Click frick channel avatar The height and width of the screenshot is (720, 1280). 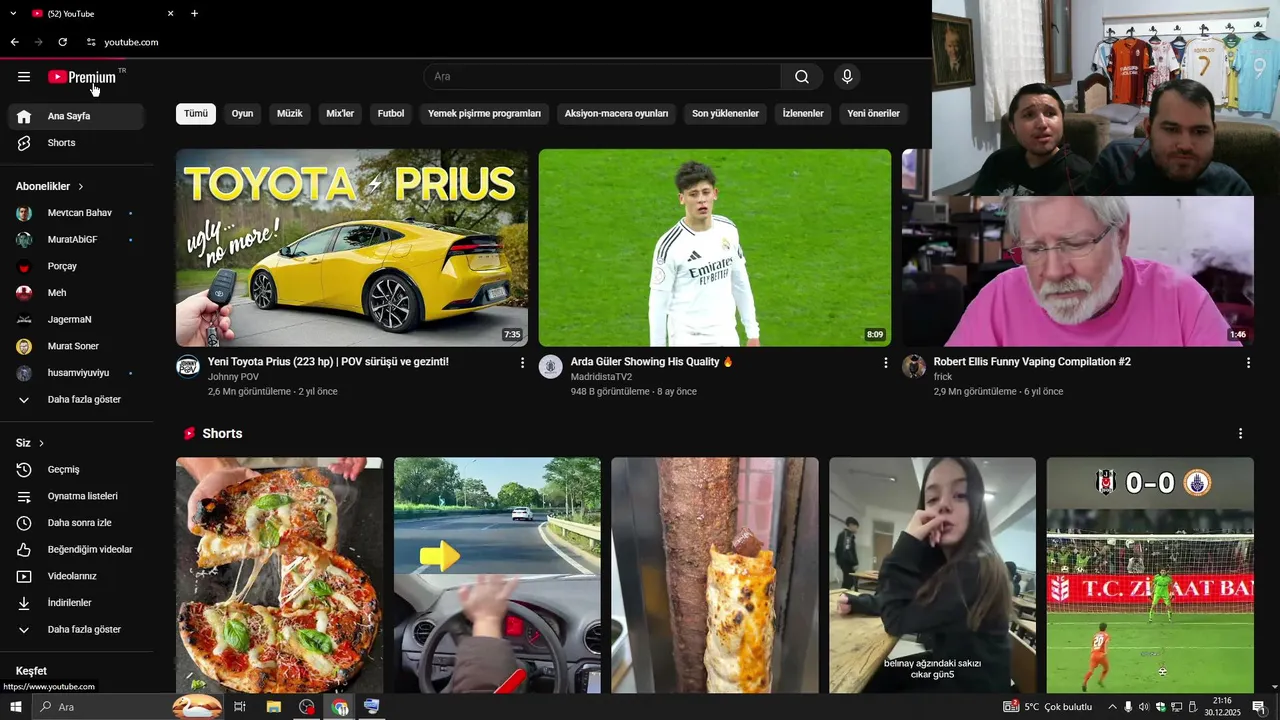(914, 367)
